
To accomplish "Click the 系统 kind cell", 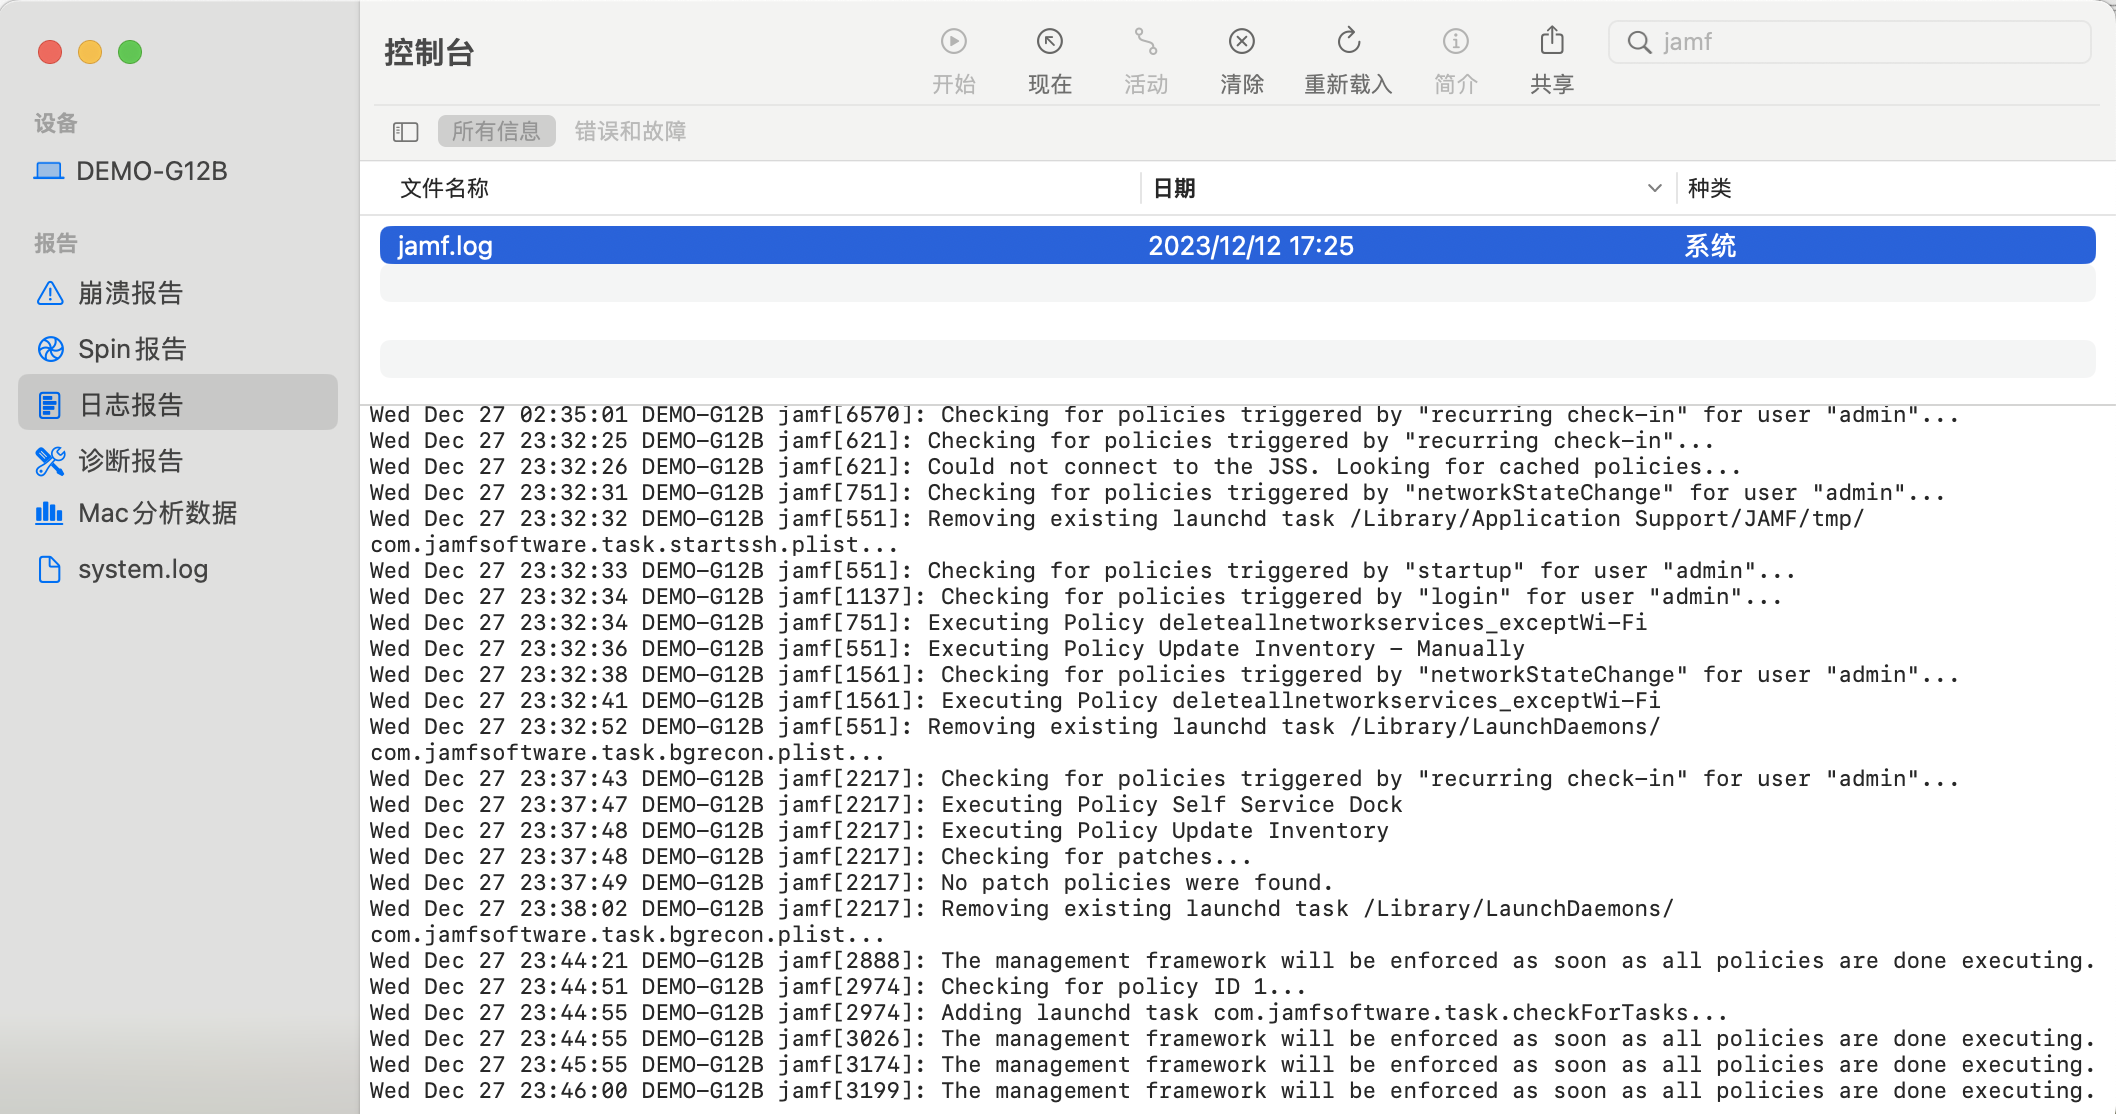I will [x=1710, y=246].
